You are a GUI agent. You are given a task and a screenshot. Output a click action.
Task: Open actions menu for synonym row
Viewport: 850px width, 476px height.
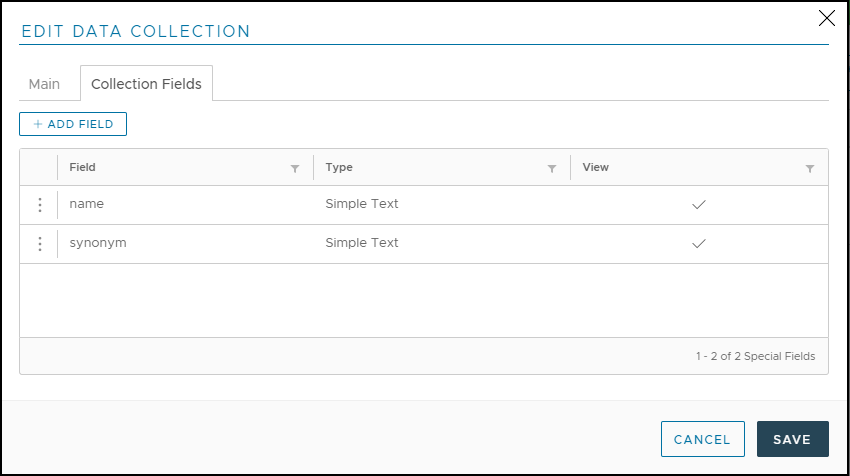coord(40,244)
